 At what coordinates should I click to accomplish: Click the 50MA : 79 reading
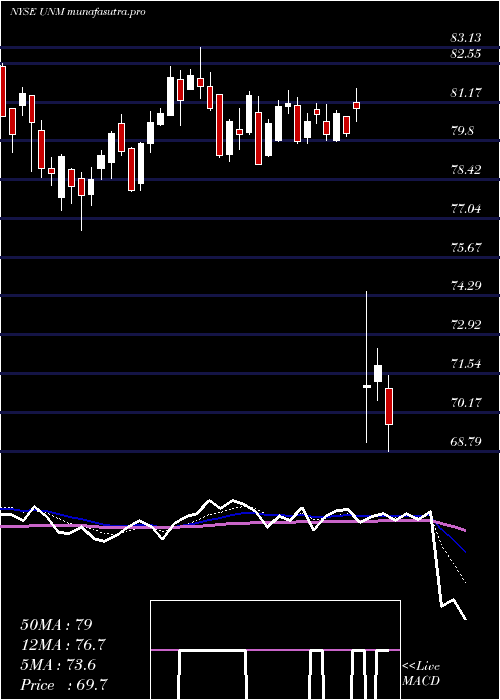[56, 625]
